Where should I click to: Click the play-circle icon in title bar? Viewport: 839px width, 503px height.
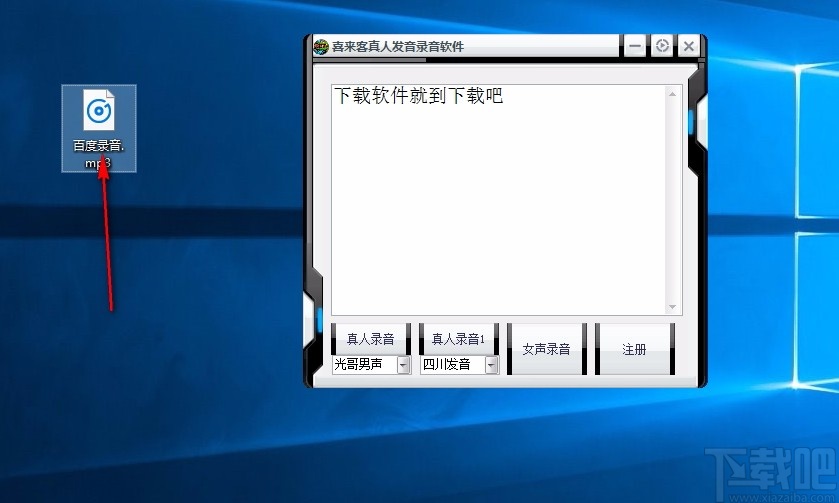coord(662,46)
